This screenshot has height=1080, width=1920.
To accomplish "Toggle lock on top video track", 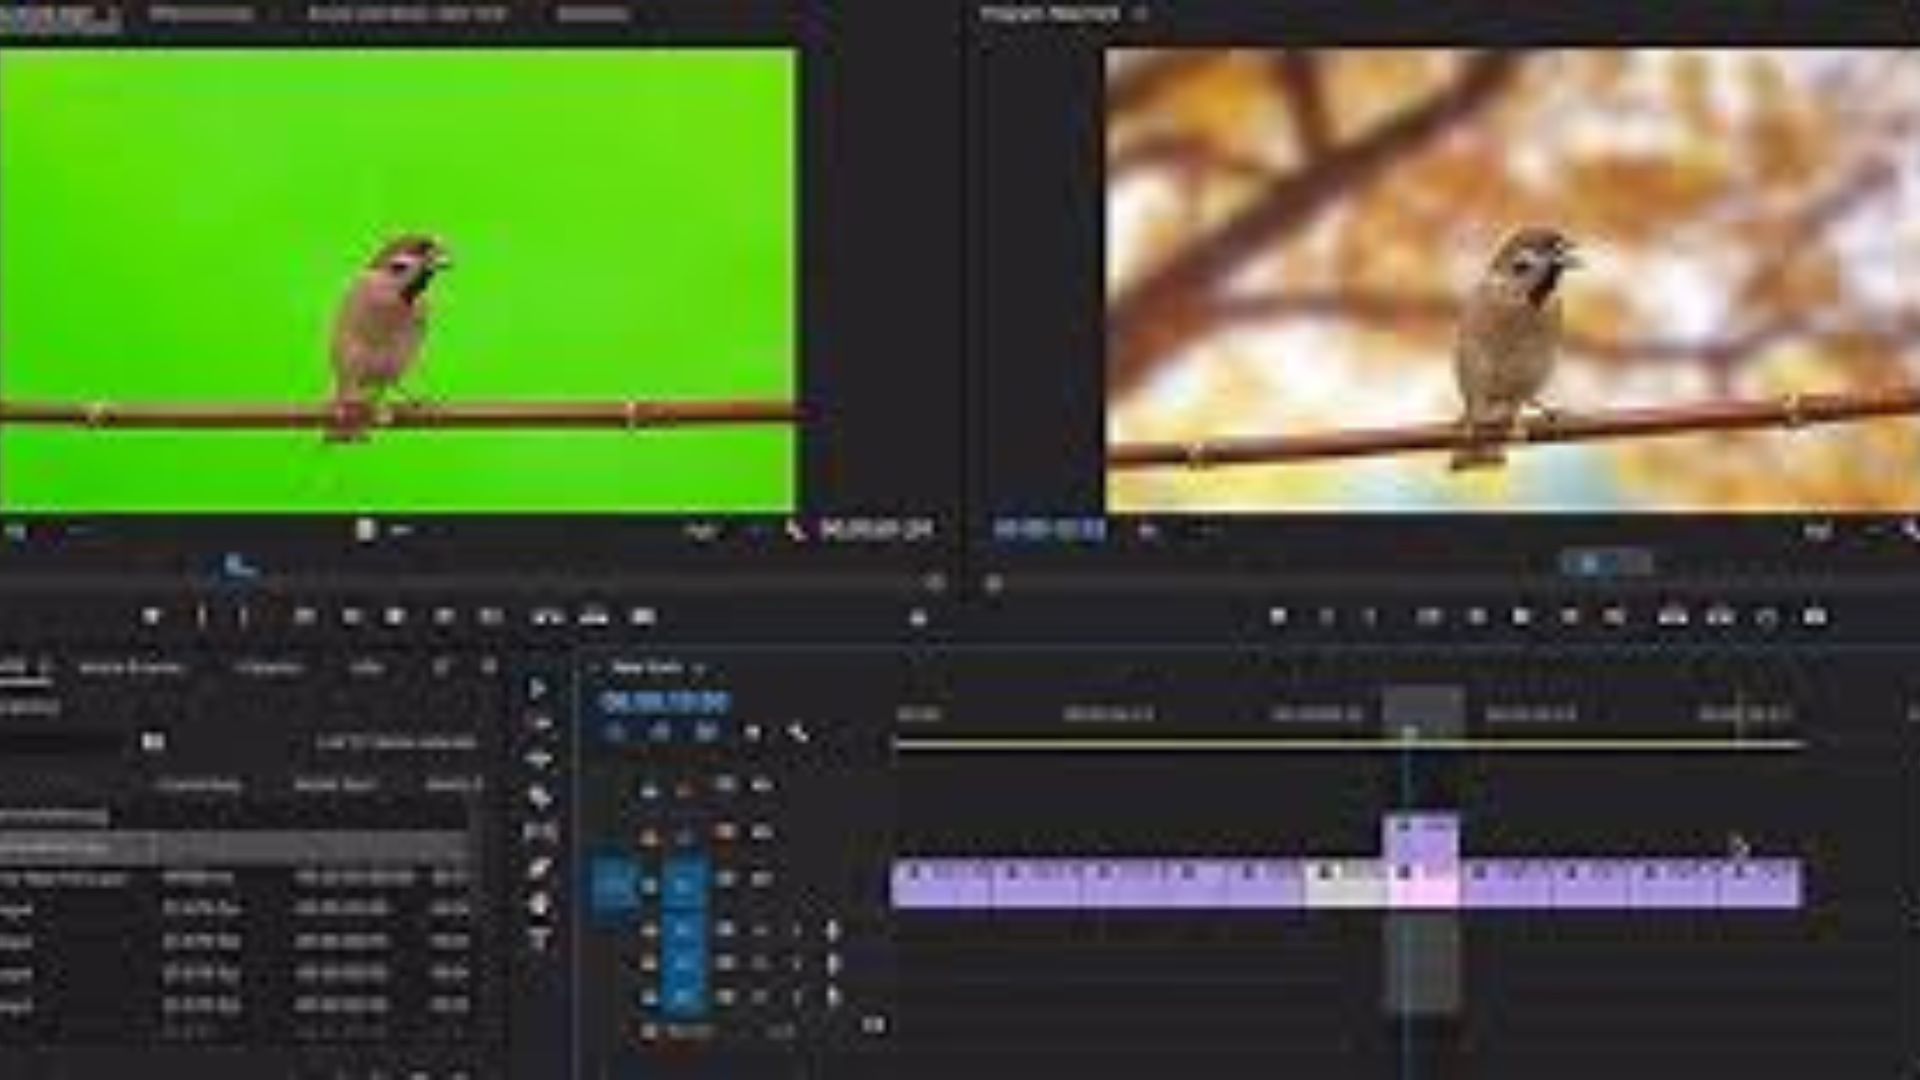I will pos(649,791).
